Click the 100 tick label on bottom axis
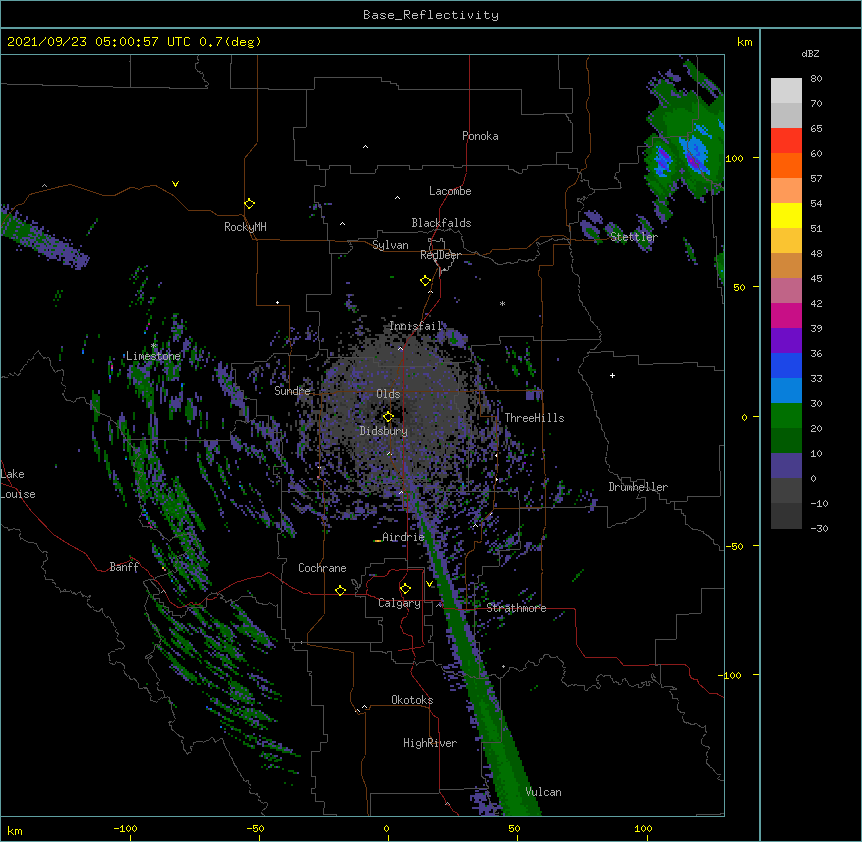The height and width of the screenshot is (842, 862). point(643,828)
